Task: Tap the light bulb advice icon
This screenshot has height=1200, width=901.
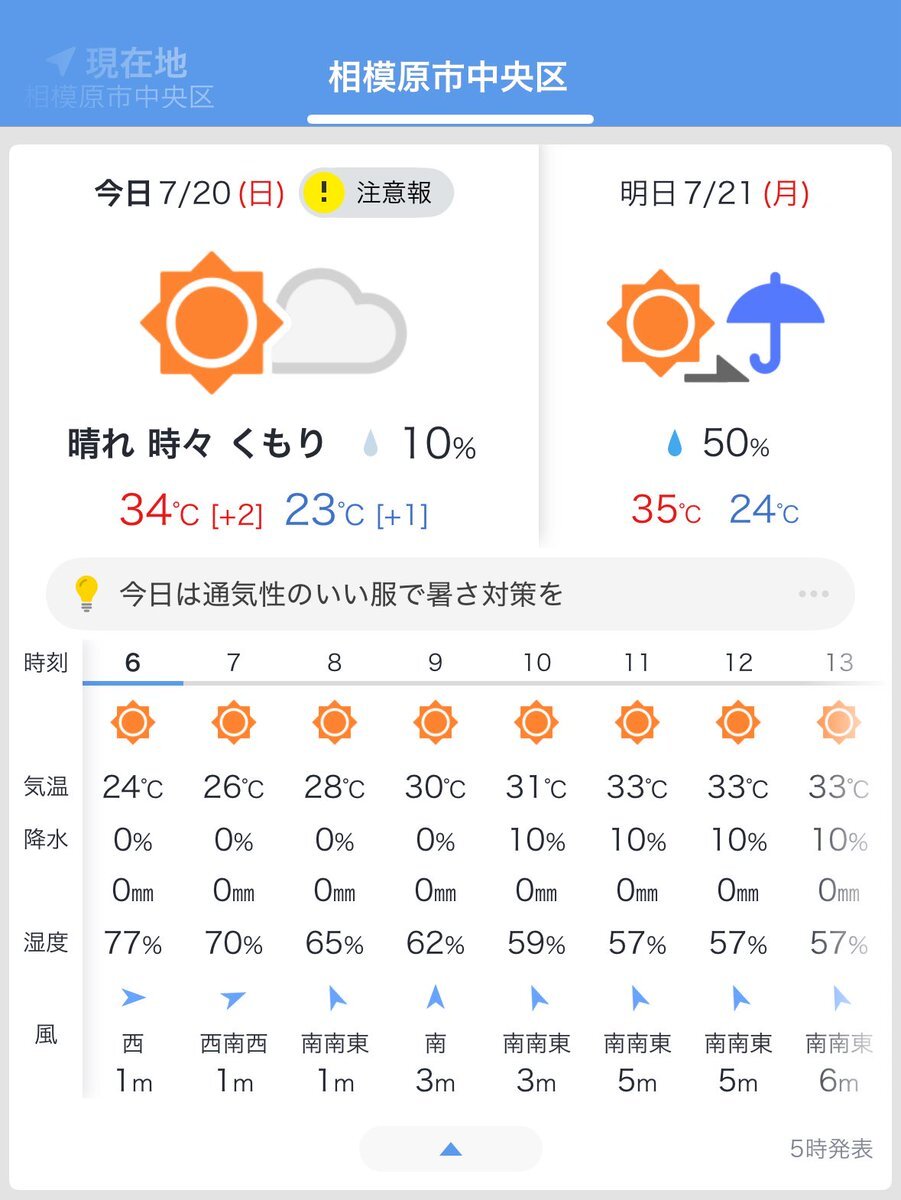Action: pyautogui.click(x=87, y=594)
